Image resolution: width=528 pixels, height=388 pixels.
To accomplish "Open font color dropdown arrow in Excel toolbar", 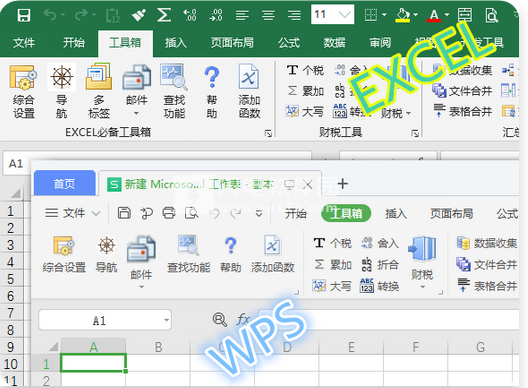I will [447, 15].
